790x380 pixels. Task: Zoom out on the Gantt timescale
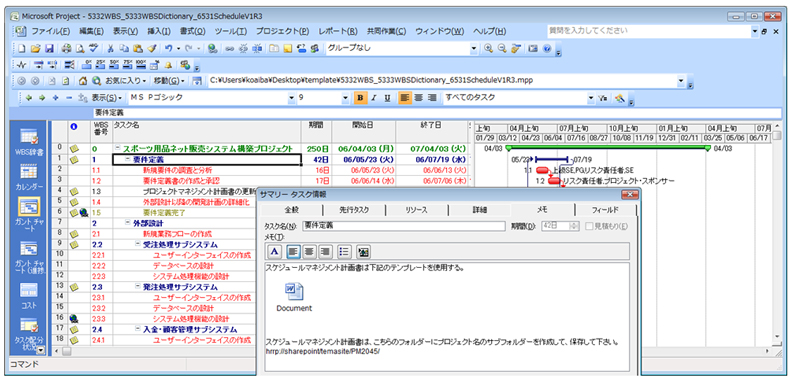502,49
